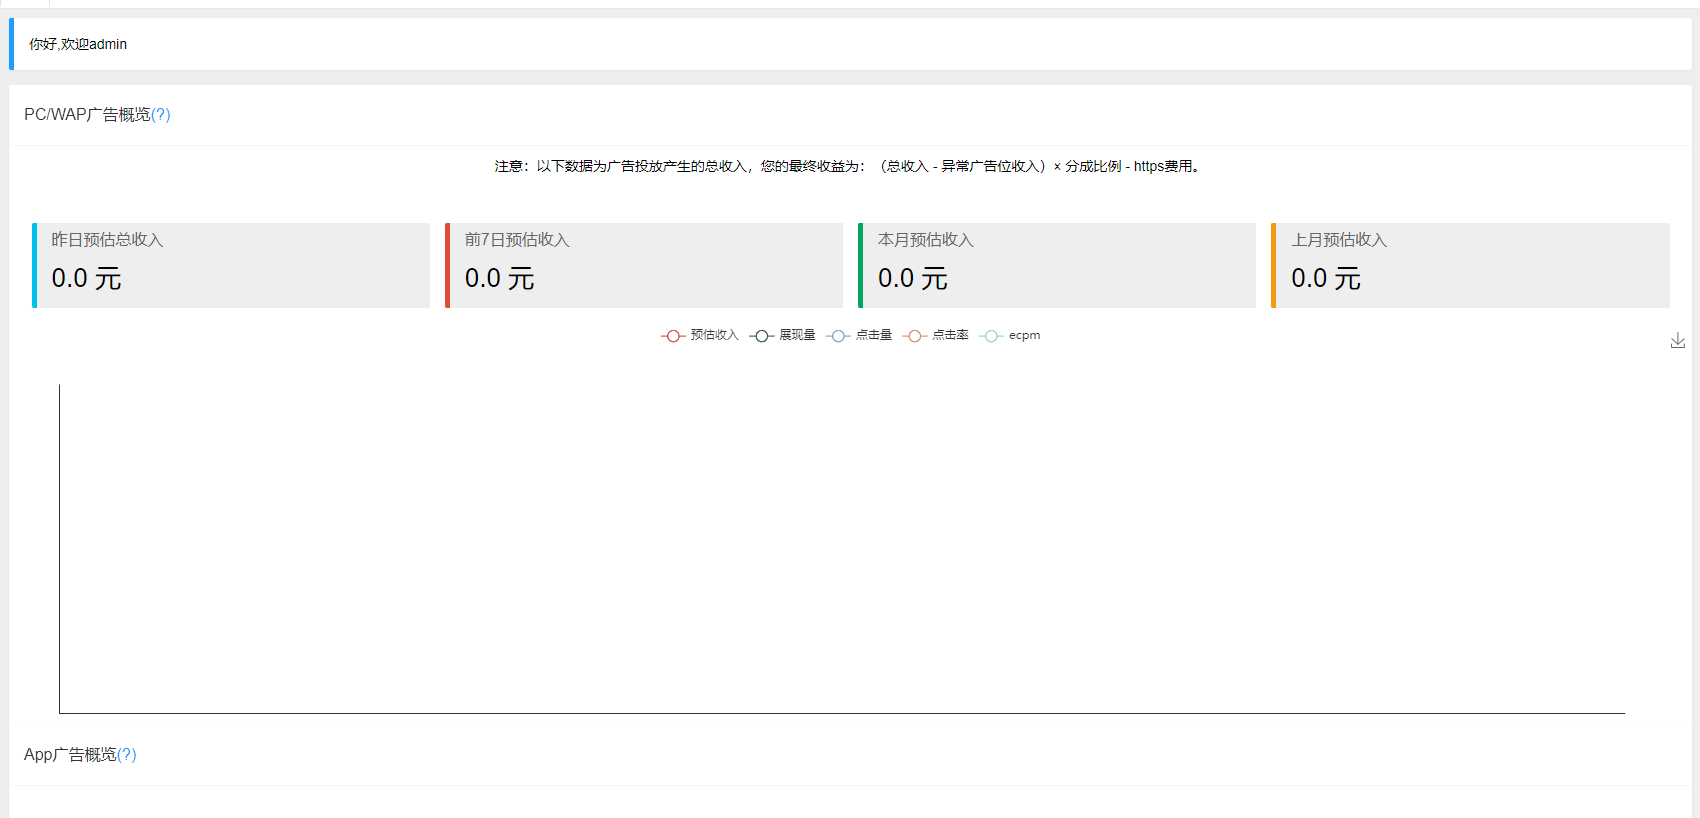Download the chart as image

1678,341
